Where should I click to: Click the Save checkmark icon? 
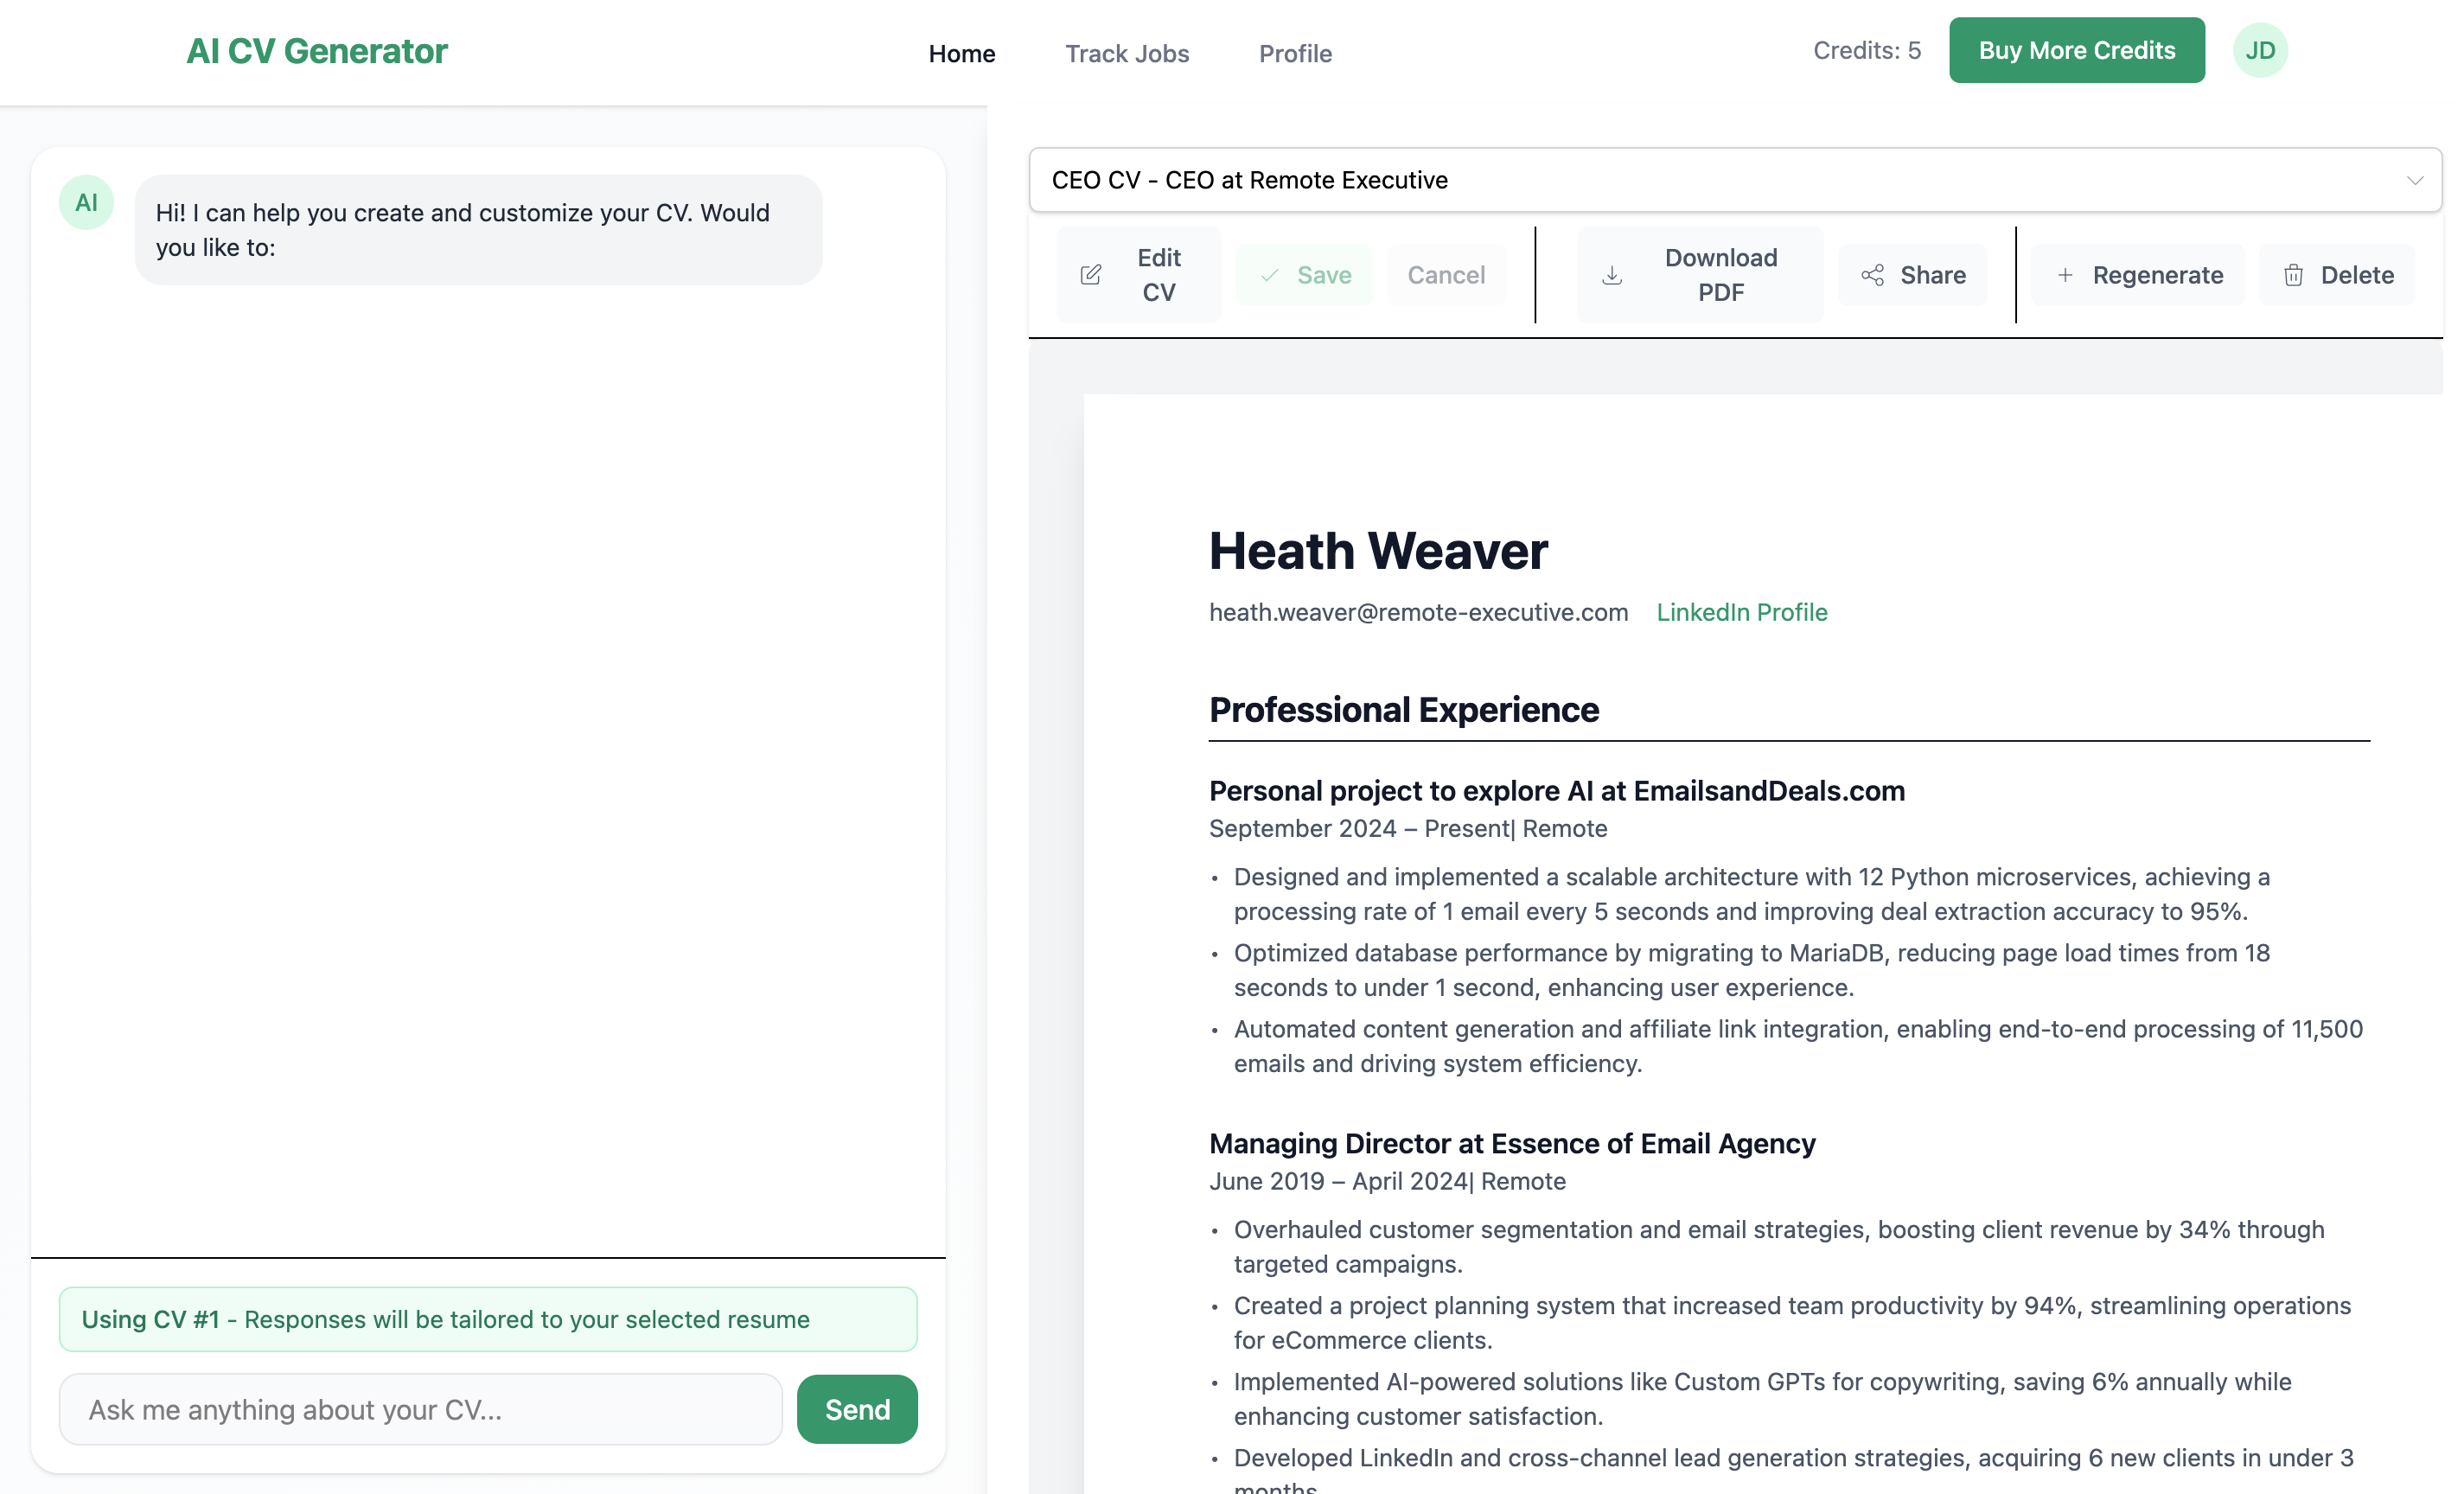click(1268, 274)
